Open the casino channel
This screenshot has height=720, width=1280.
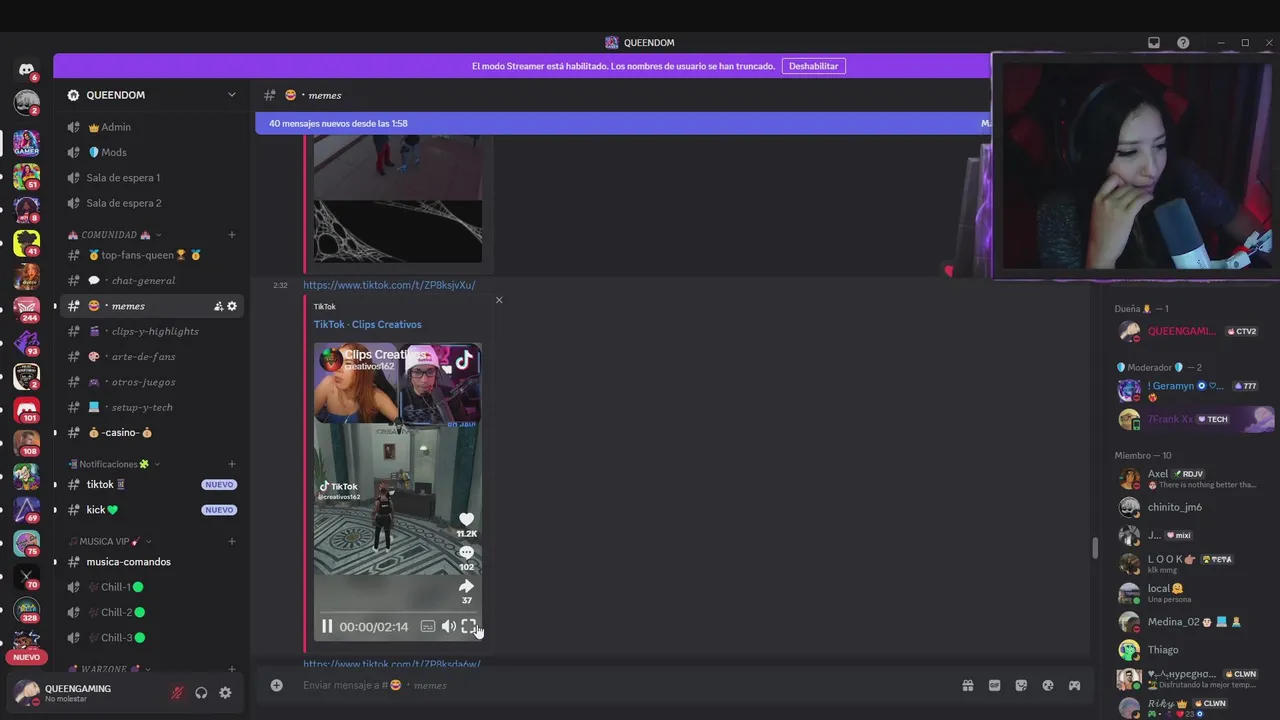point(152,433)
